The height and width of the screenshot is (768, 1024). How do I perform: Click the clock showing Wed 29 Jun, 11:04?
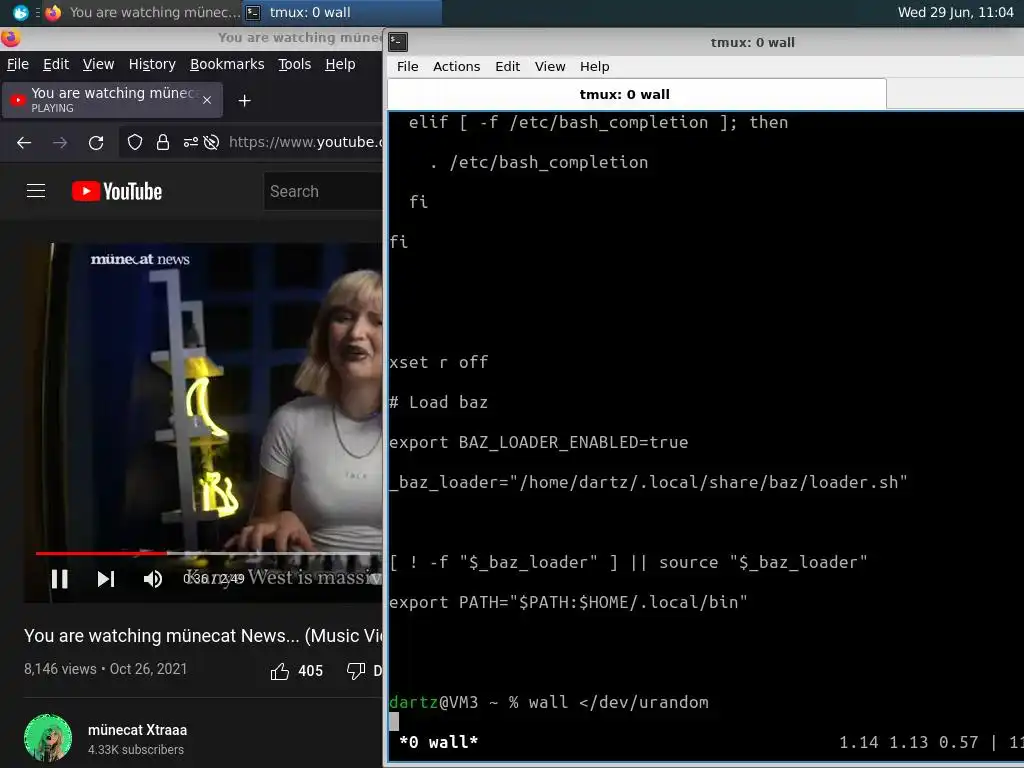coord(955,12)
